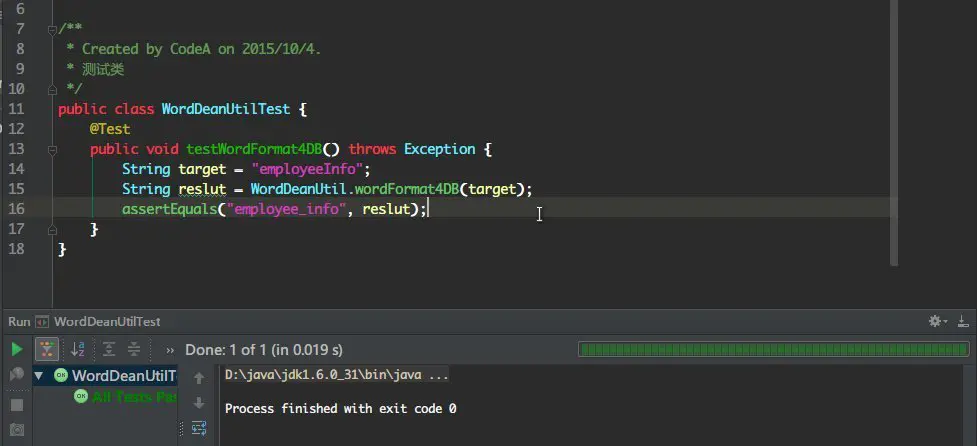This screenshot has width=977, height=446.
Task: Select the All Tests Passed node
Action: click(x=135, y=396)
